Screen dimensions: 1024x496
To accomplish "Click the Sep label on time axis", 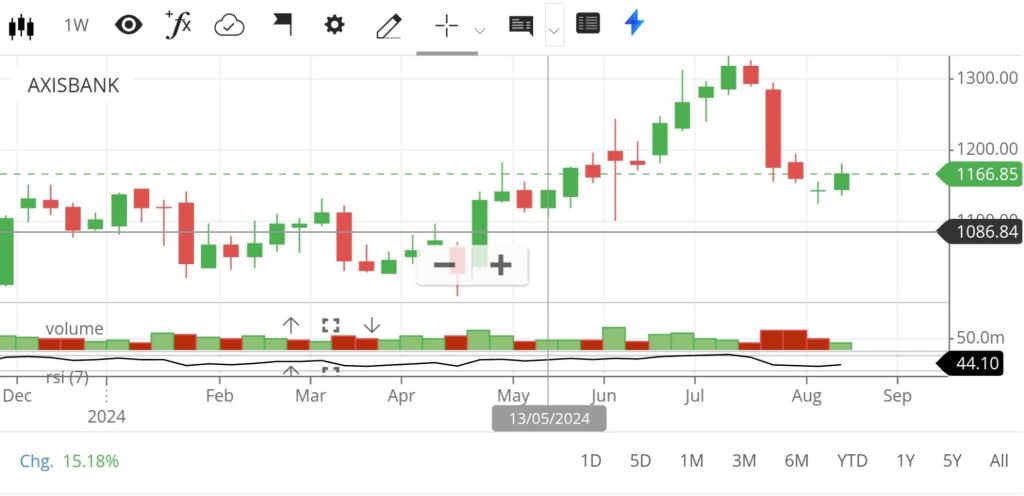I will [x=897, y=396].
